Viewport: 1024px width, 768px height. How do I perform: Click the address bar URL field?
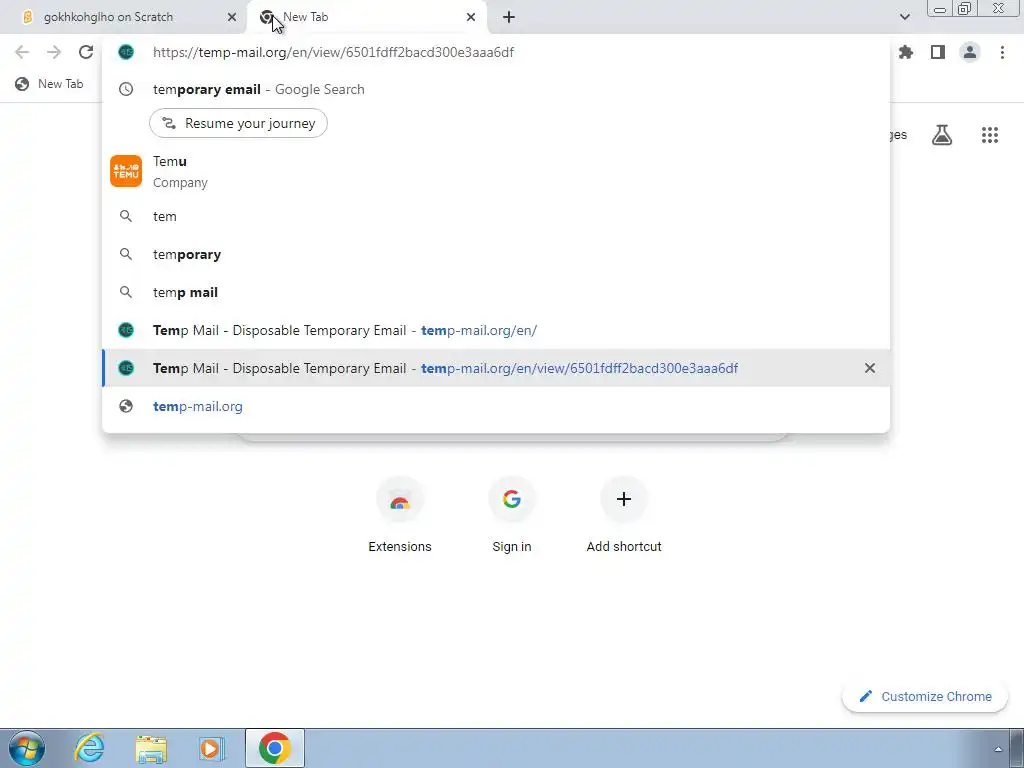click(496, 52)
